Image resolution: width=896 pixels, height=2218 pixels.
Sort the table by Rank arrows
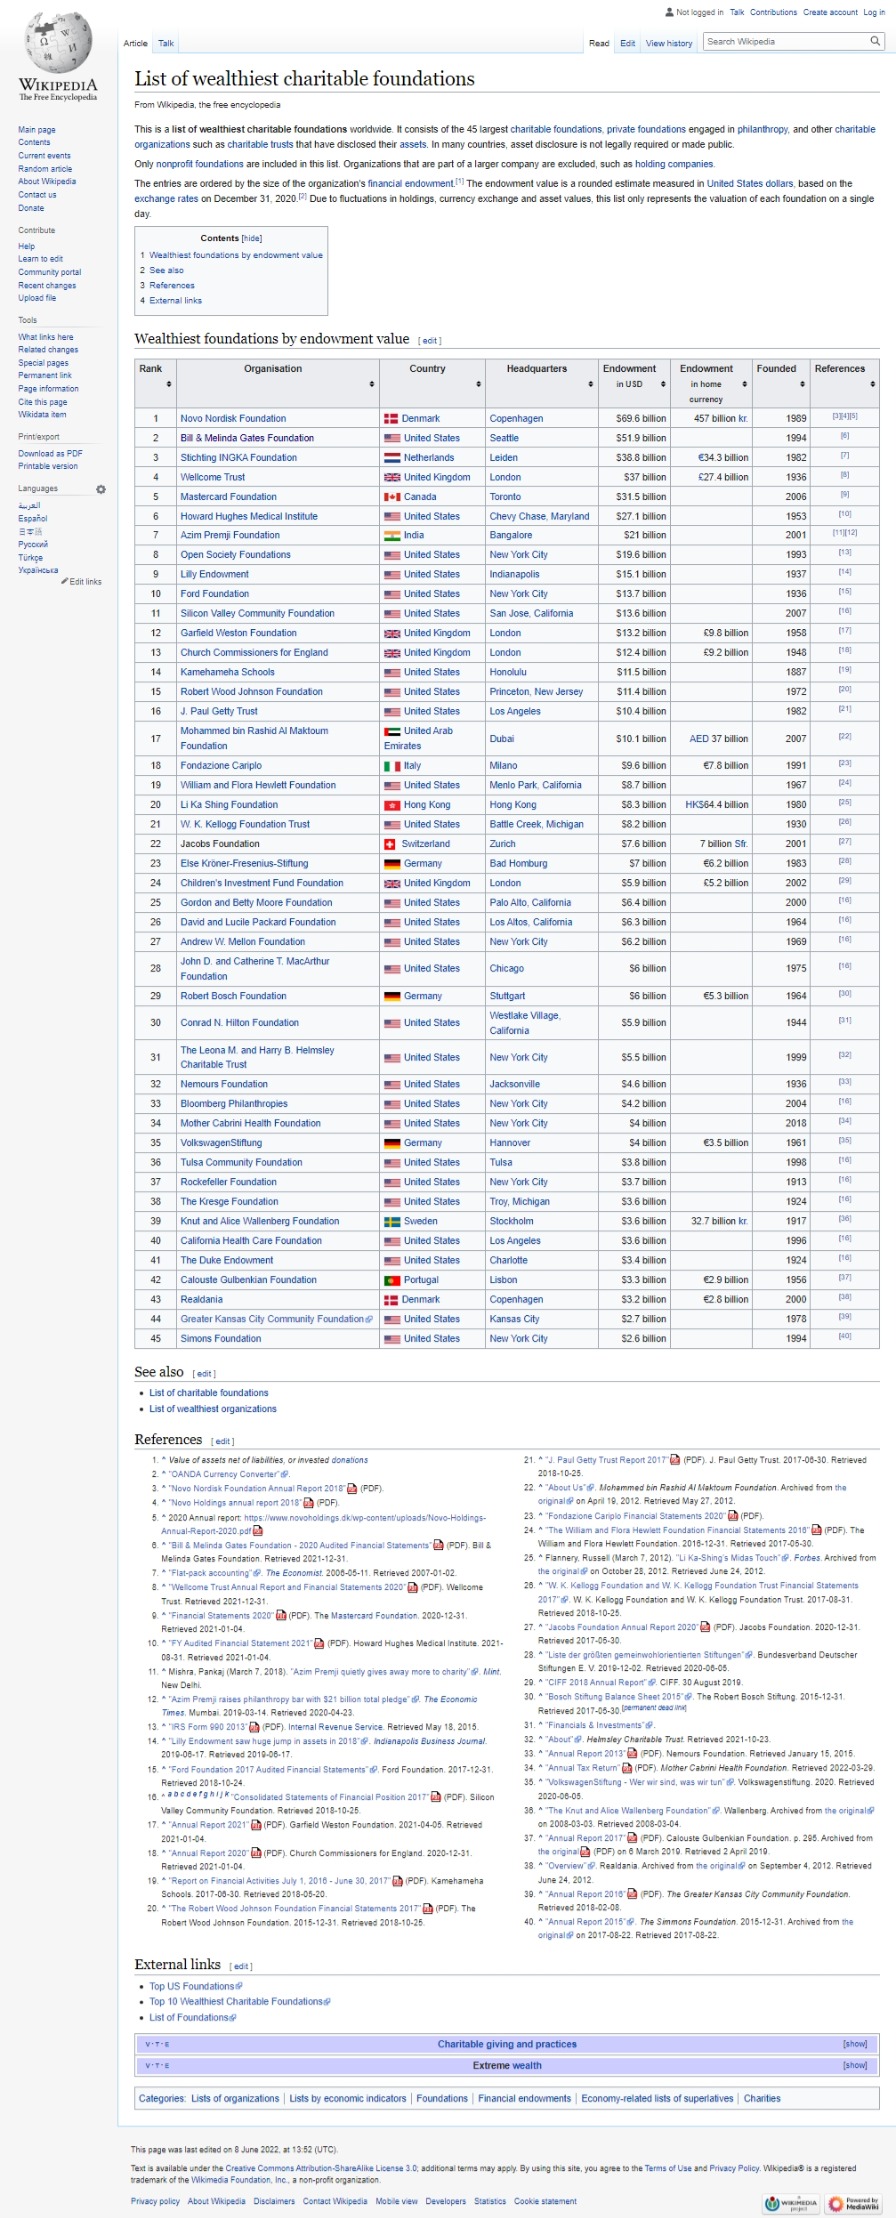click(x=168, y=385)
